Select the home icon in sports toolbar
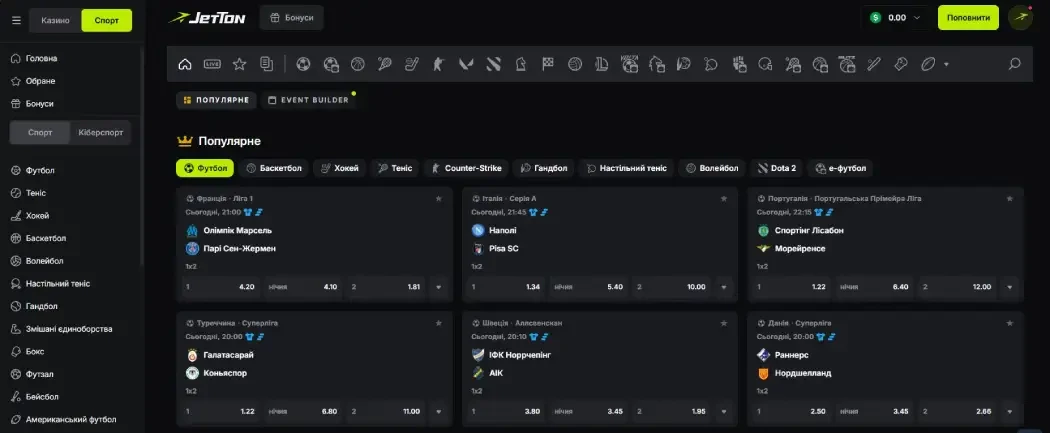 (184, 64)
